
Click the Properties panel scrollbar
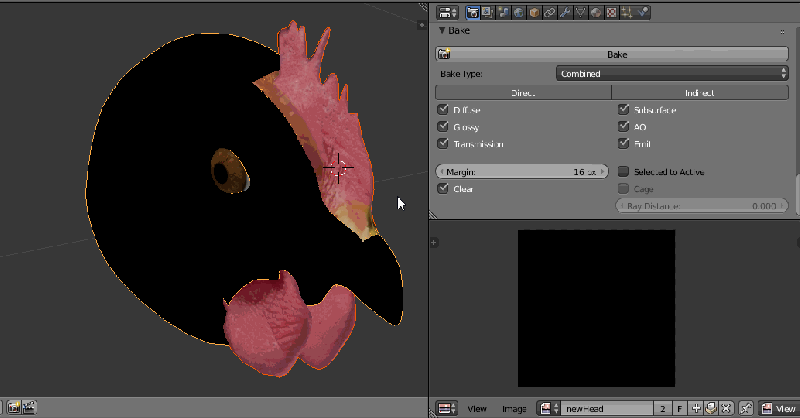(797, 194)
